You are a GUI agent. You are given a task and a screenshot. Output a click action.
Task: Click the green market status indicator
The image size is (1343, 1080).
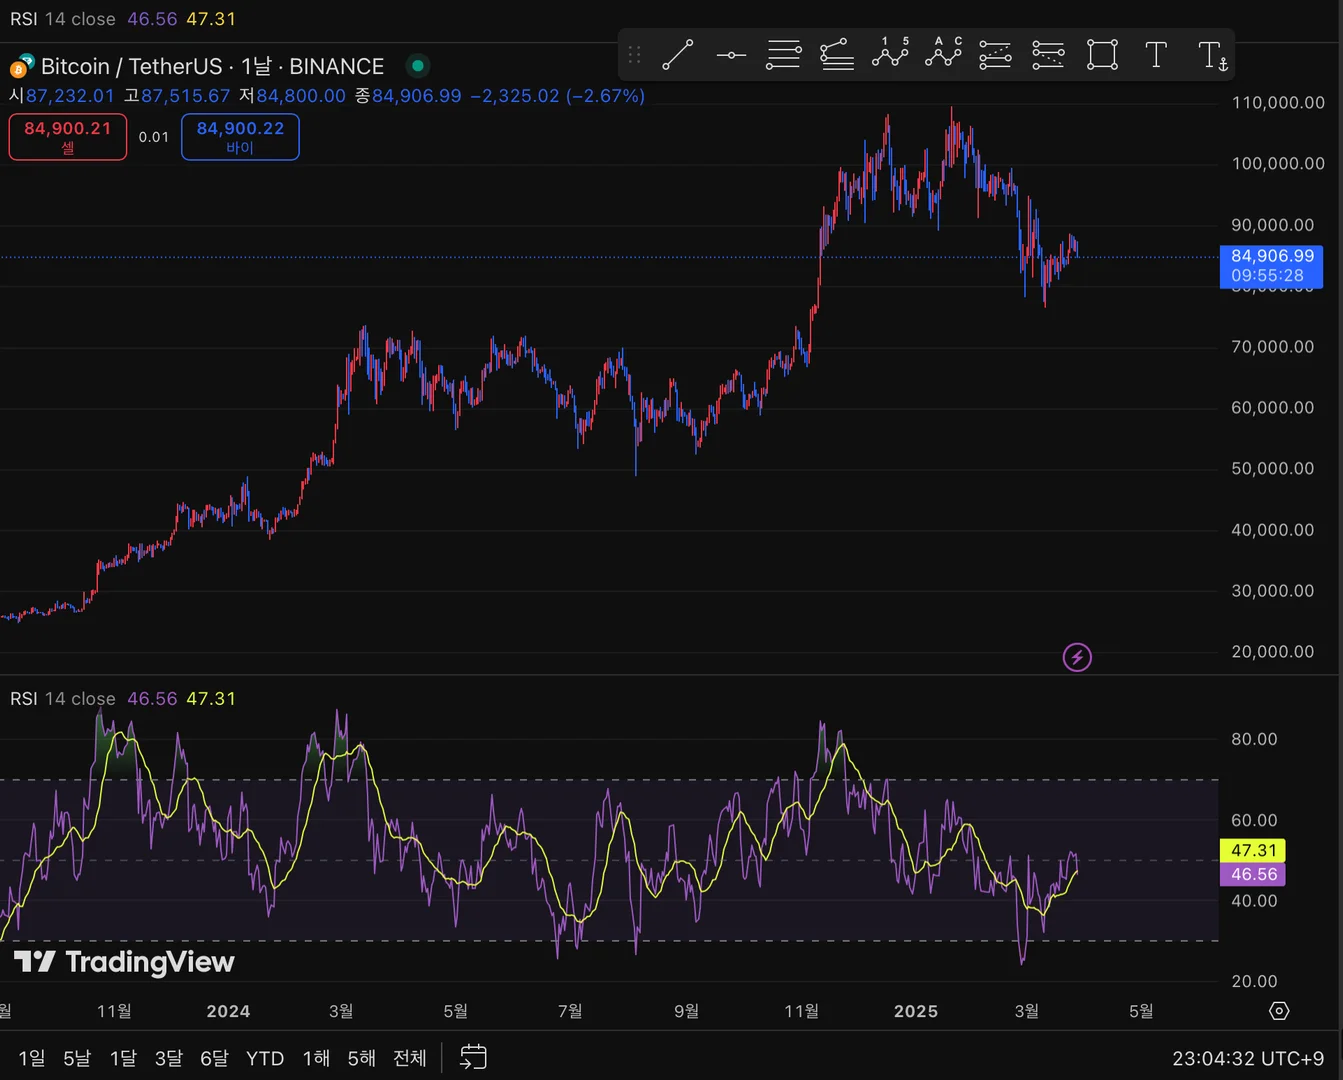click(418, 66)
